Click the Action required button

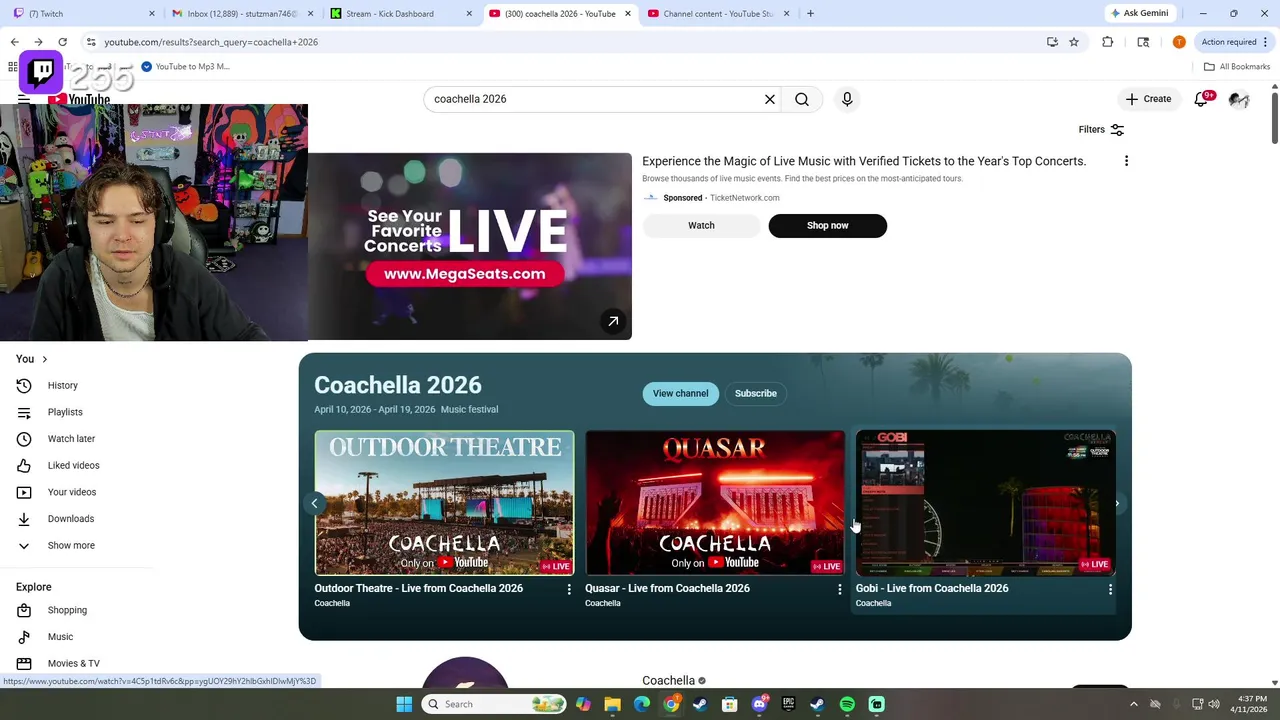[x=1228, y=42]
